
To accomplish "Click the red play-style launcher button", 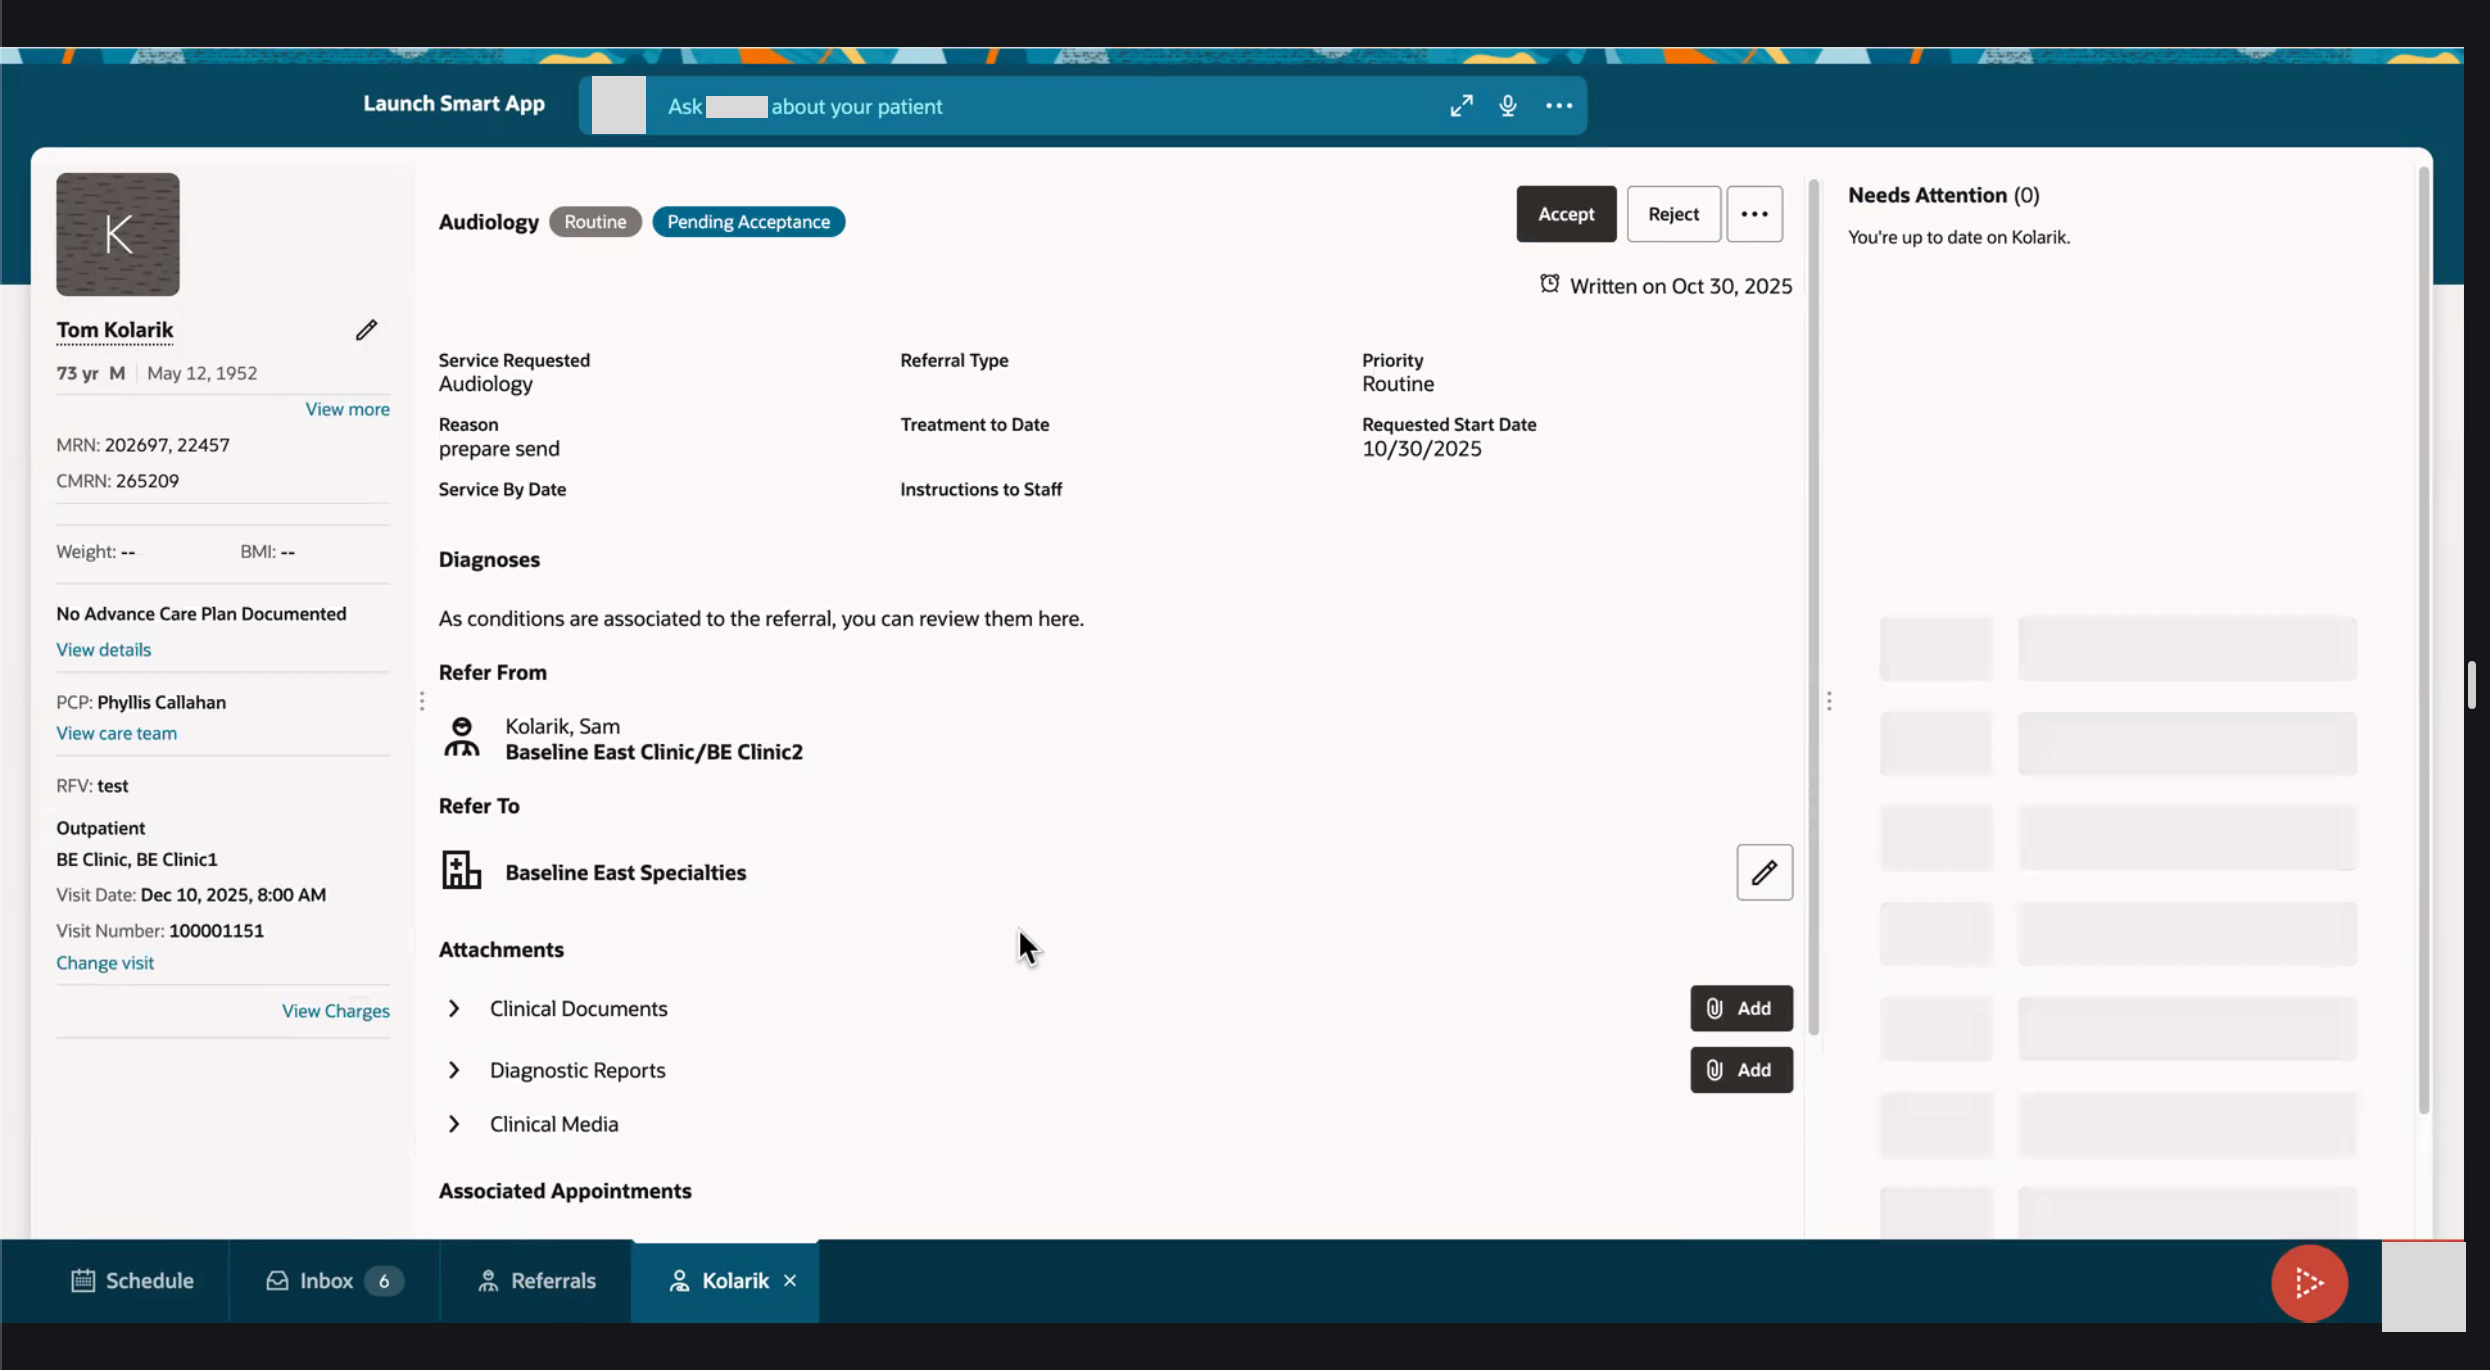I will (2309, 1283).
